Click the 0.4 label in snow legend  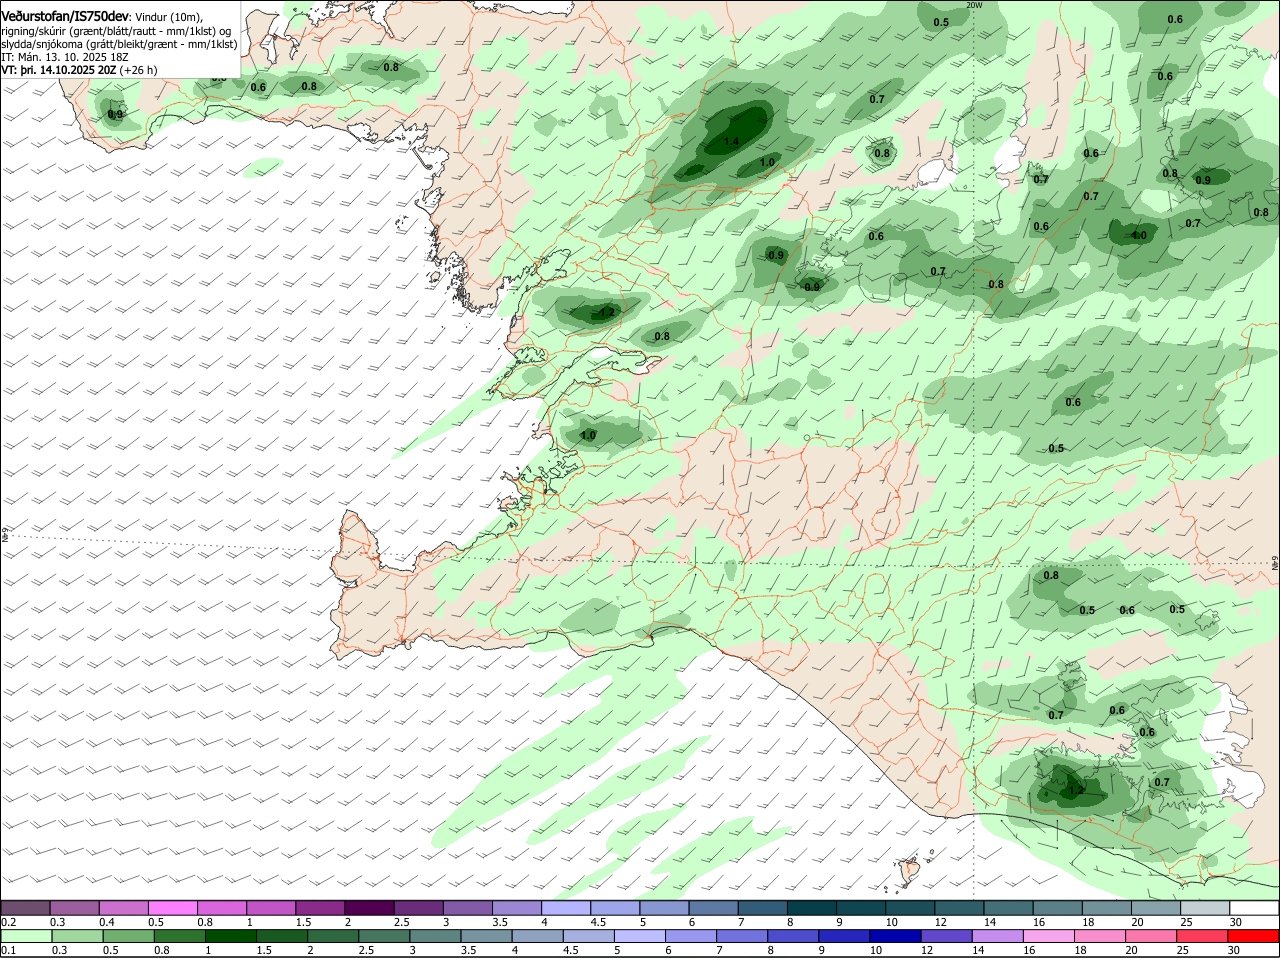pos(106,922)
